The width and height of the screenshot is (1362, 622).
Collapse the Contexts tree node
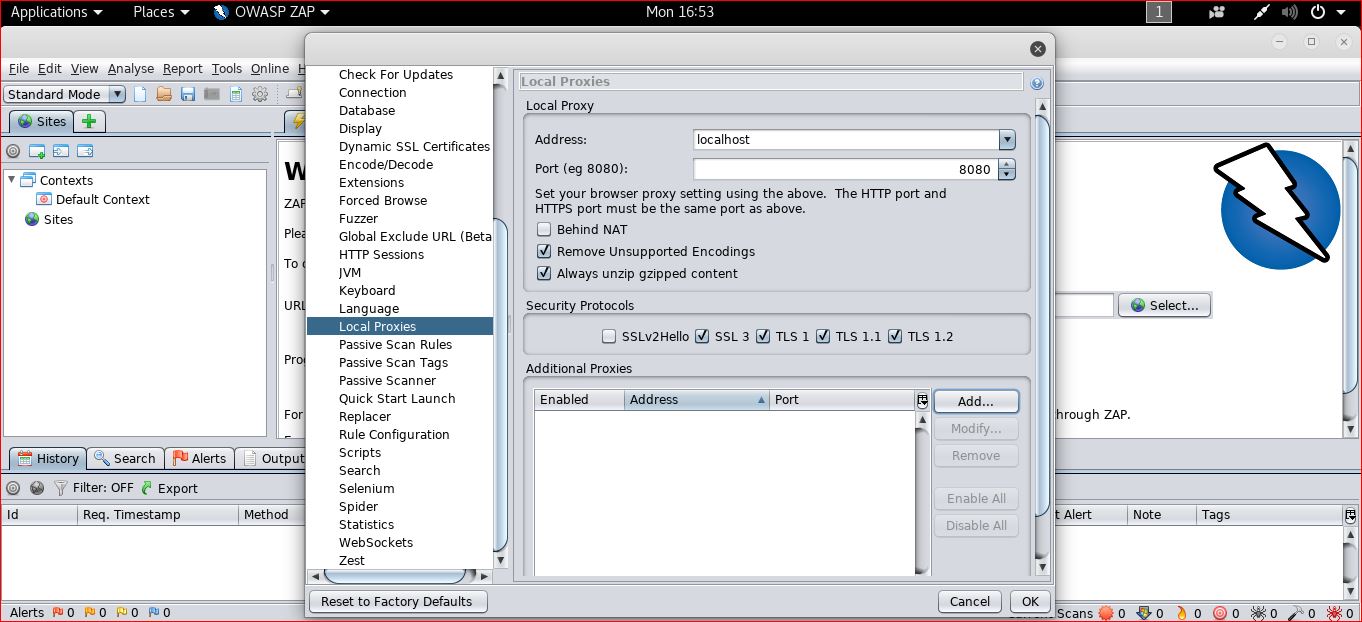(12, 180)
